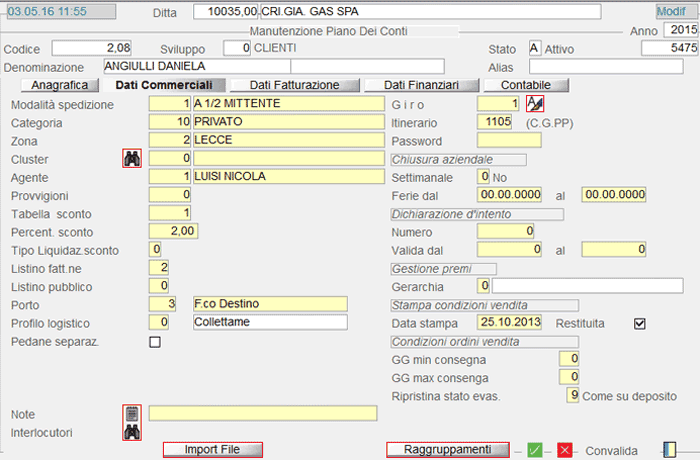Select the Dati Finanziari tab
This screenshot has height=460, width=700.
coord(421,85)
